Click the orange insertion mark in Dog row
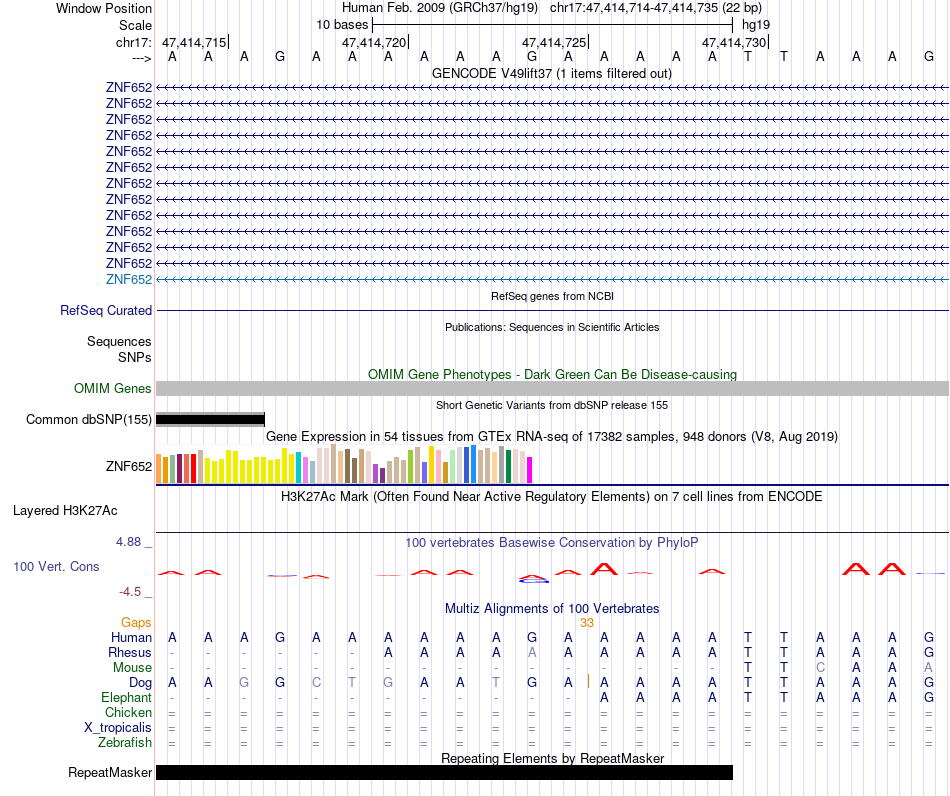 tap(588, 682)
